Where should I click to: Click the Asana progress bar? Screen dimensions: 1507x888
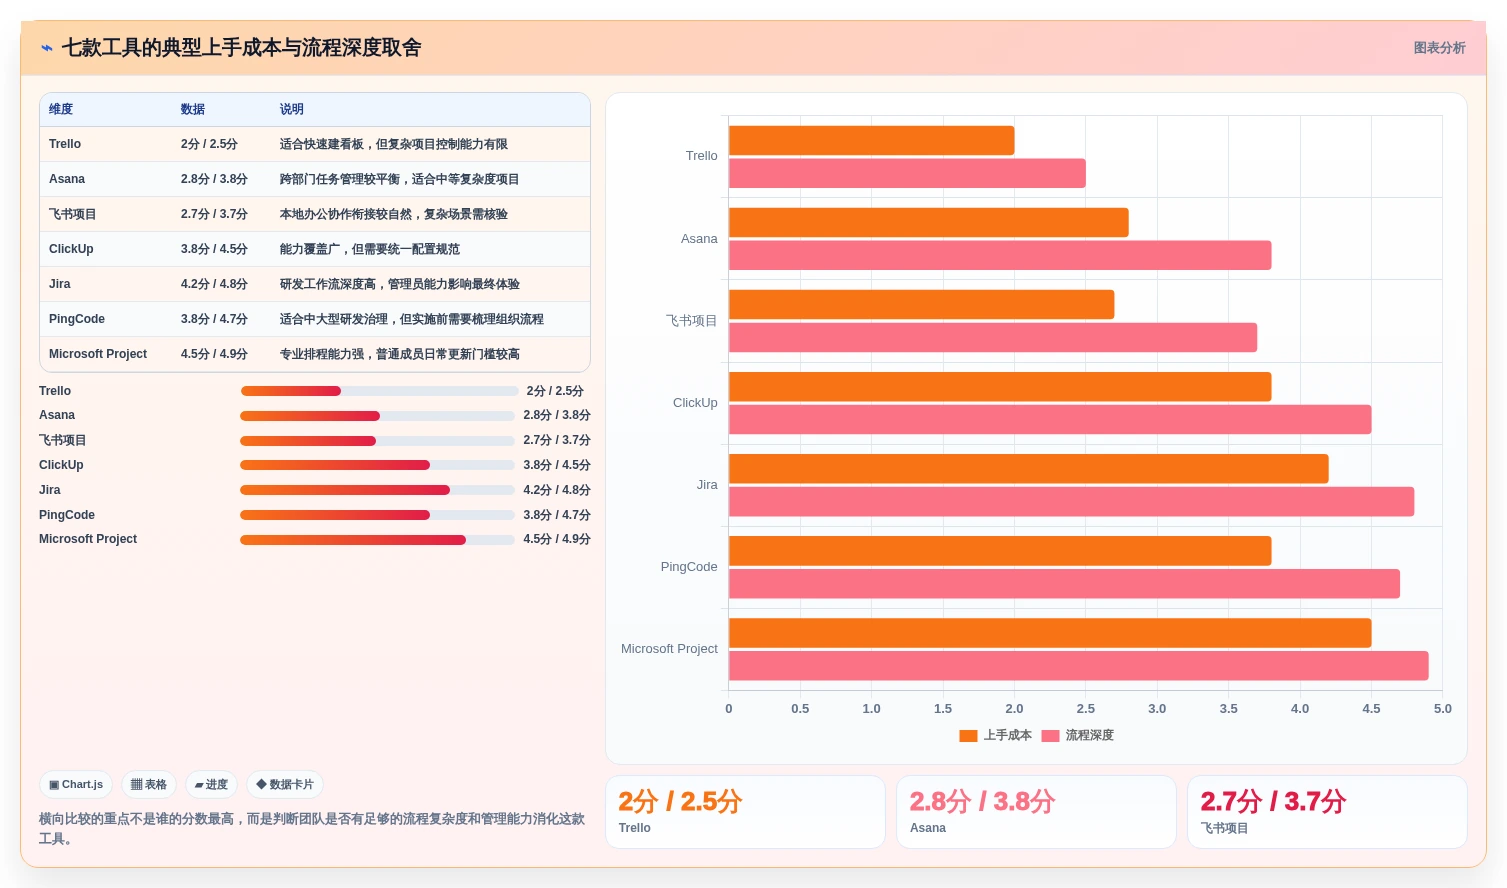[x=377, y=416]
